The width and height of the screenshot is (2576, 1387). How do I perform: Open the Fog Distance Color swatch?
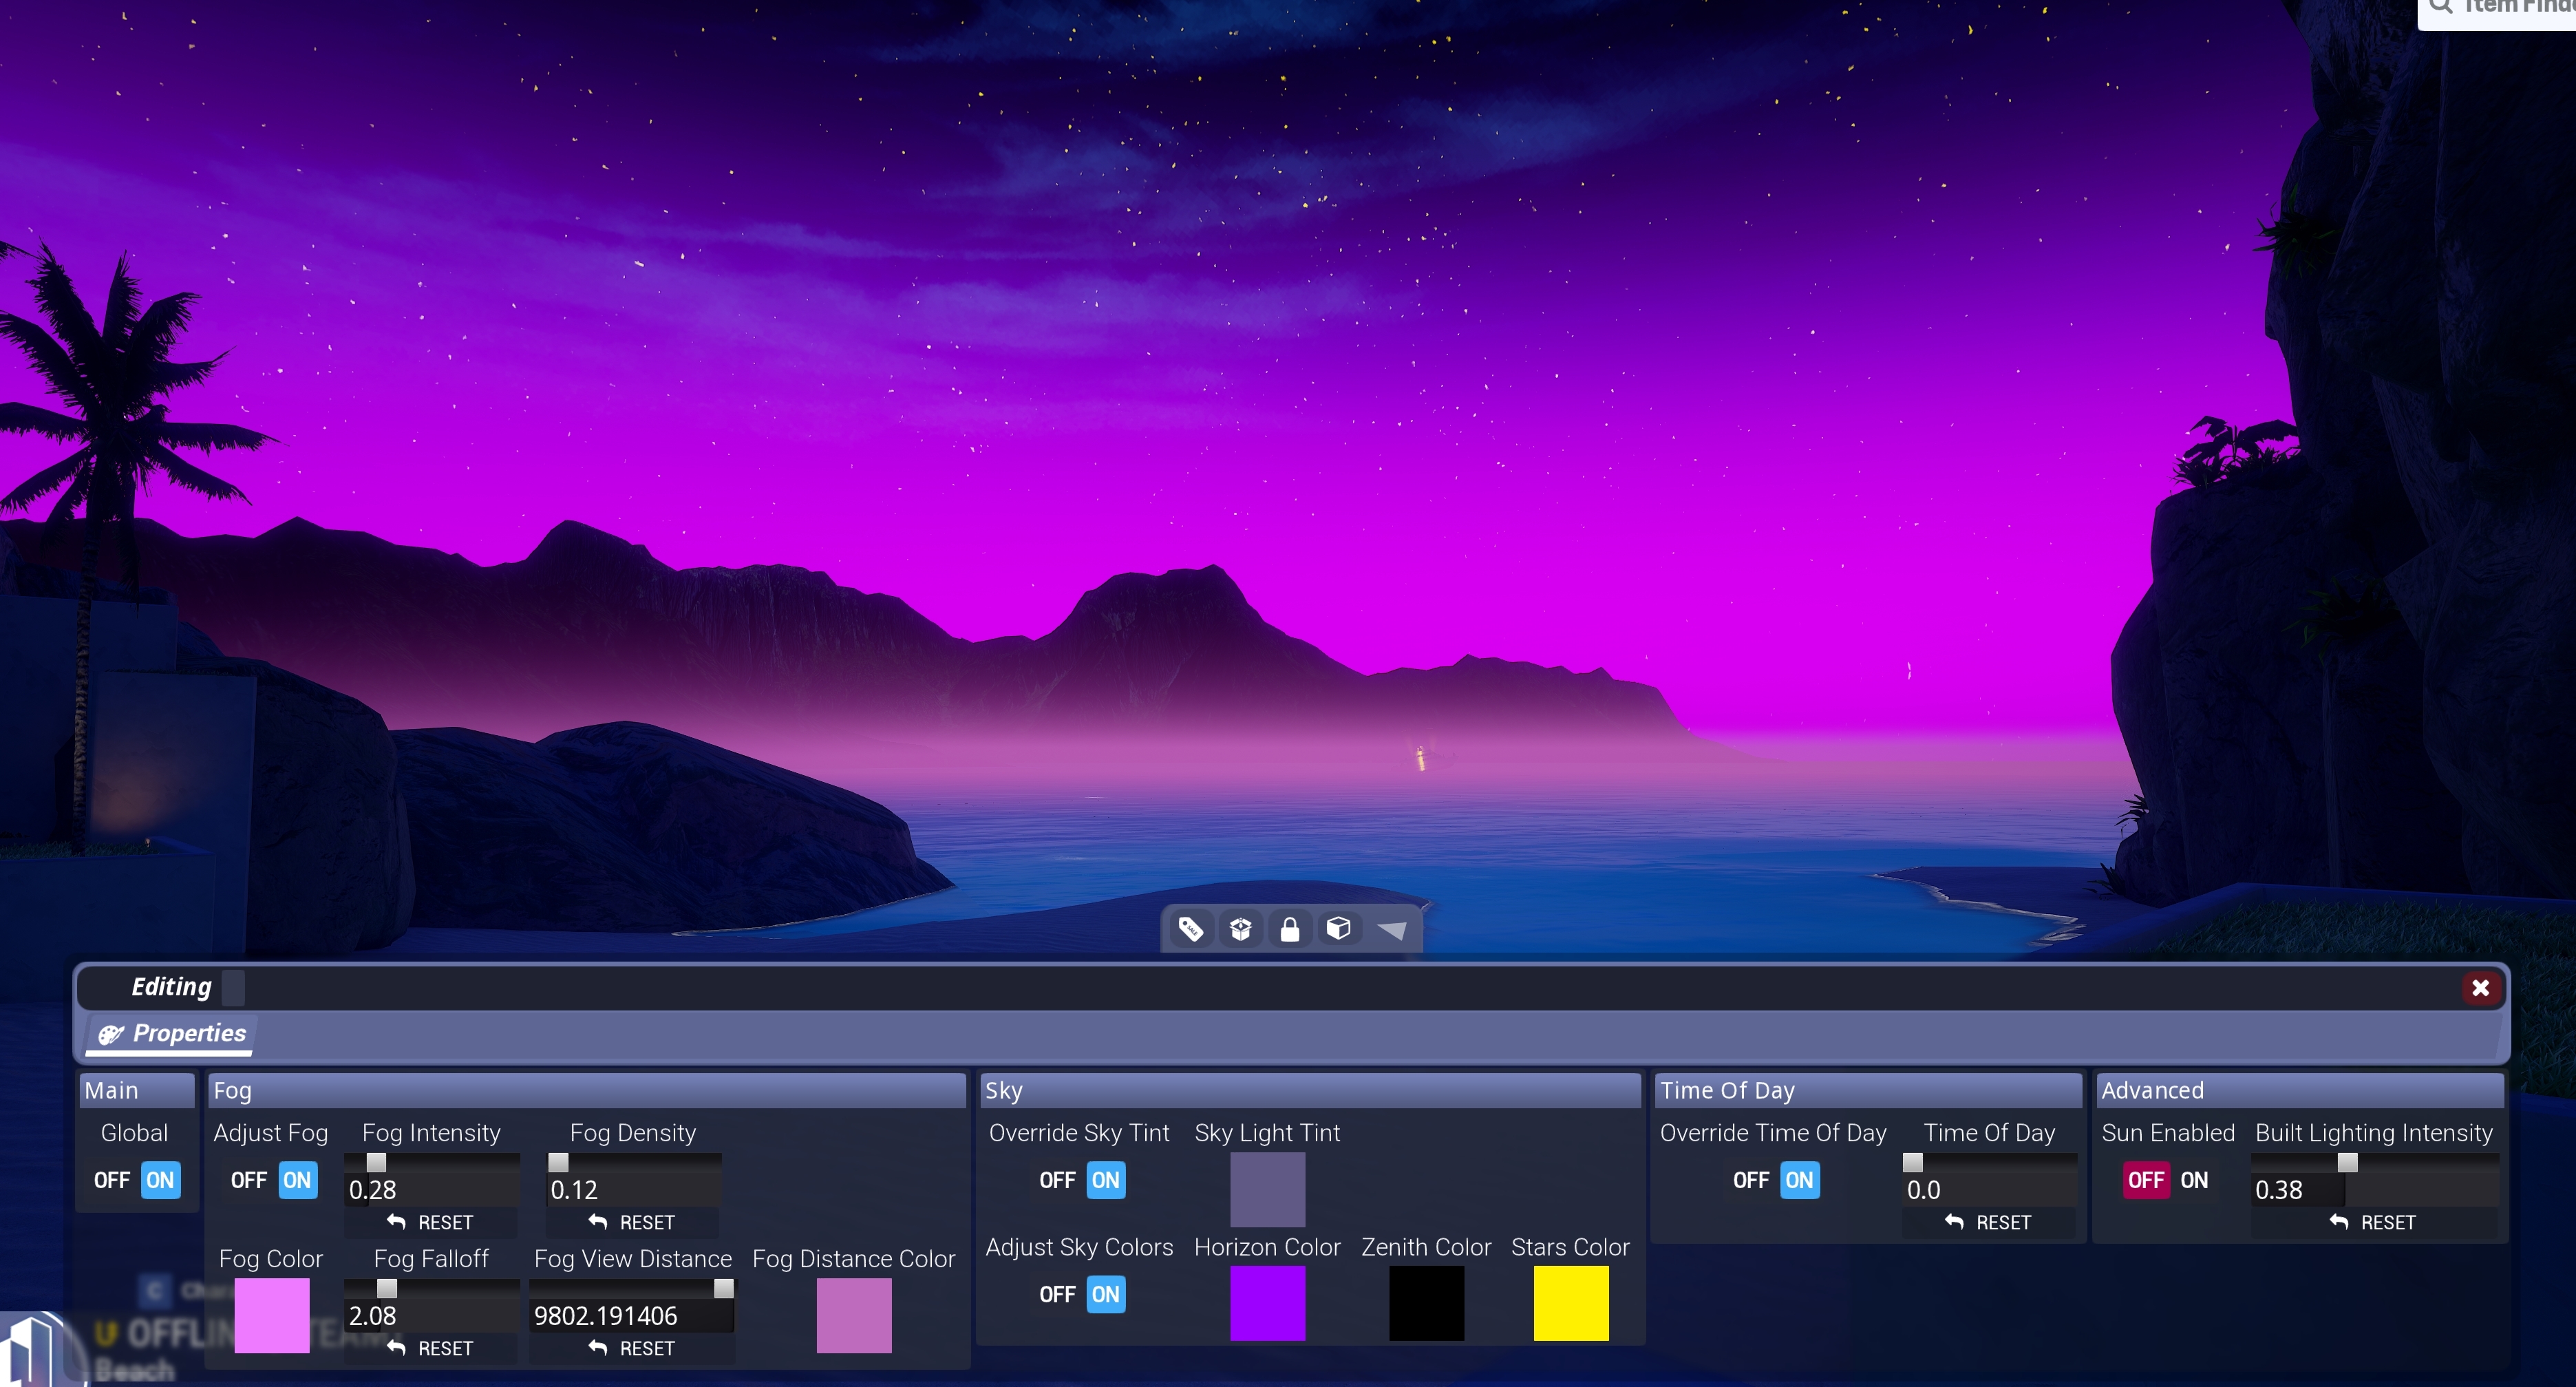(853, 1315)
